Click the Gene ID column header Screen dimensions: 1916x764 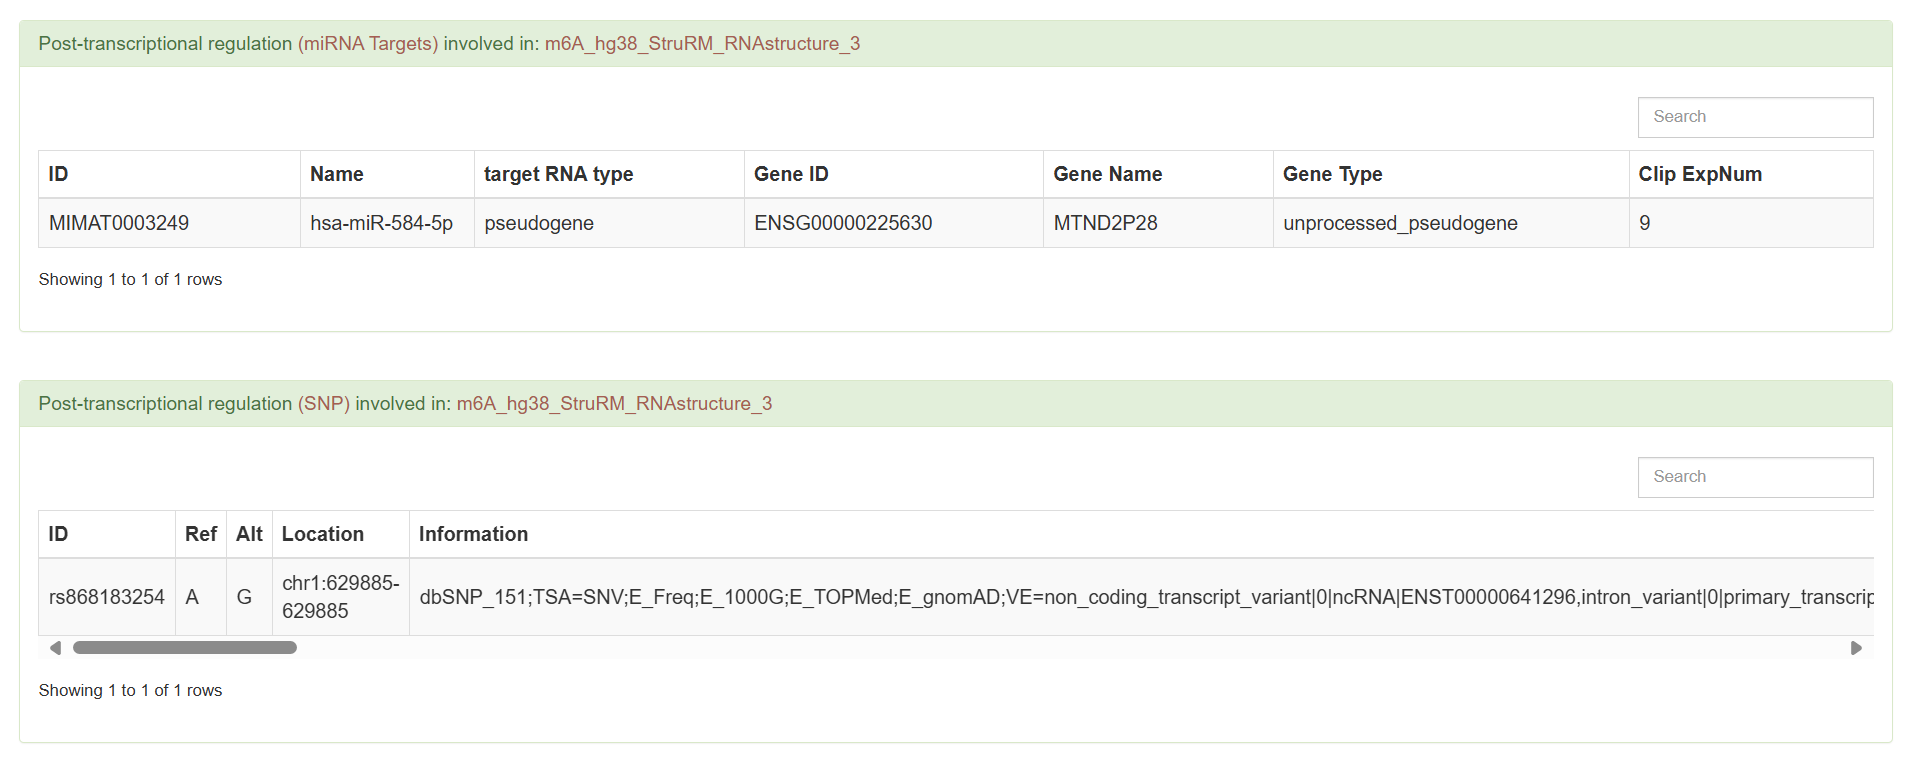pyautogui.click(x=790, y=174)
